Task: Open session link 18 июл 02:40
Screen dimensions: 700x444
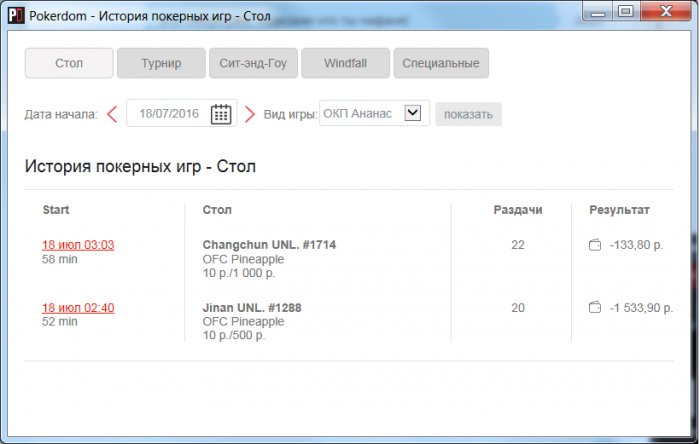Action: click(x=78, y=307)
